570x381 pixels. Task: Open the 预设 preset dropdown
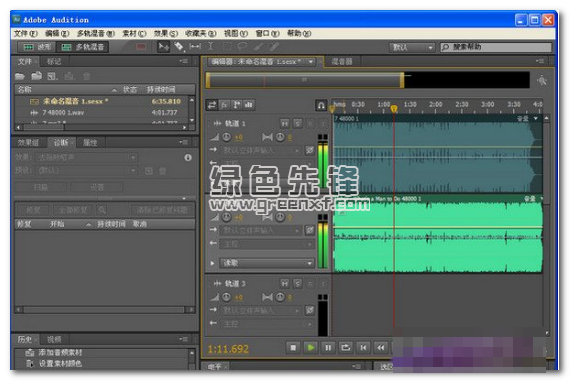87,171
